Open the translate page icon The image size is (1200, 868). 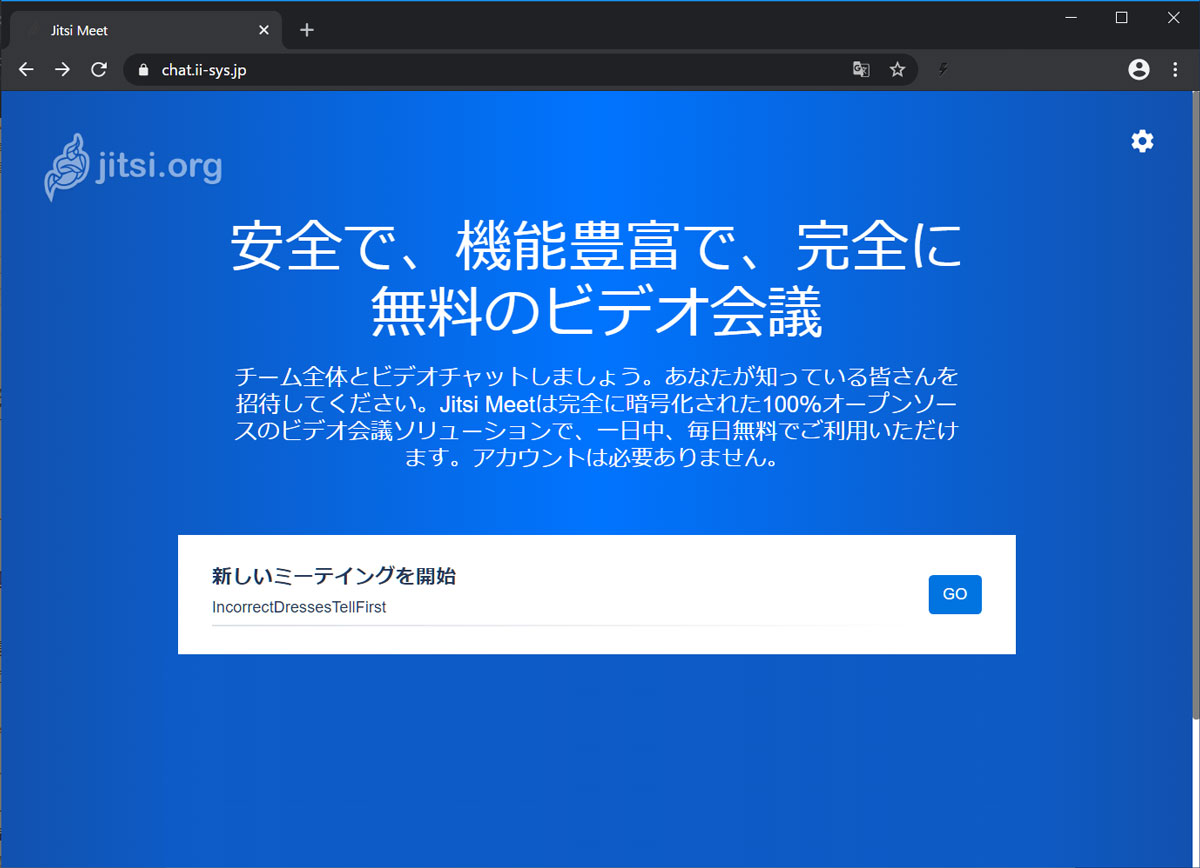[860, 70]
